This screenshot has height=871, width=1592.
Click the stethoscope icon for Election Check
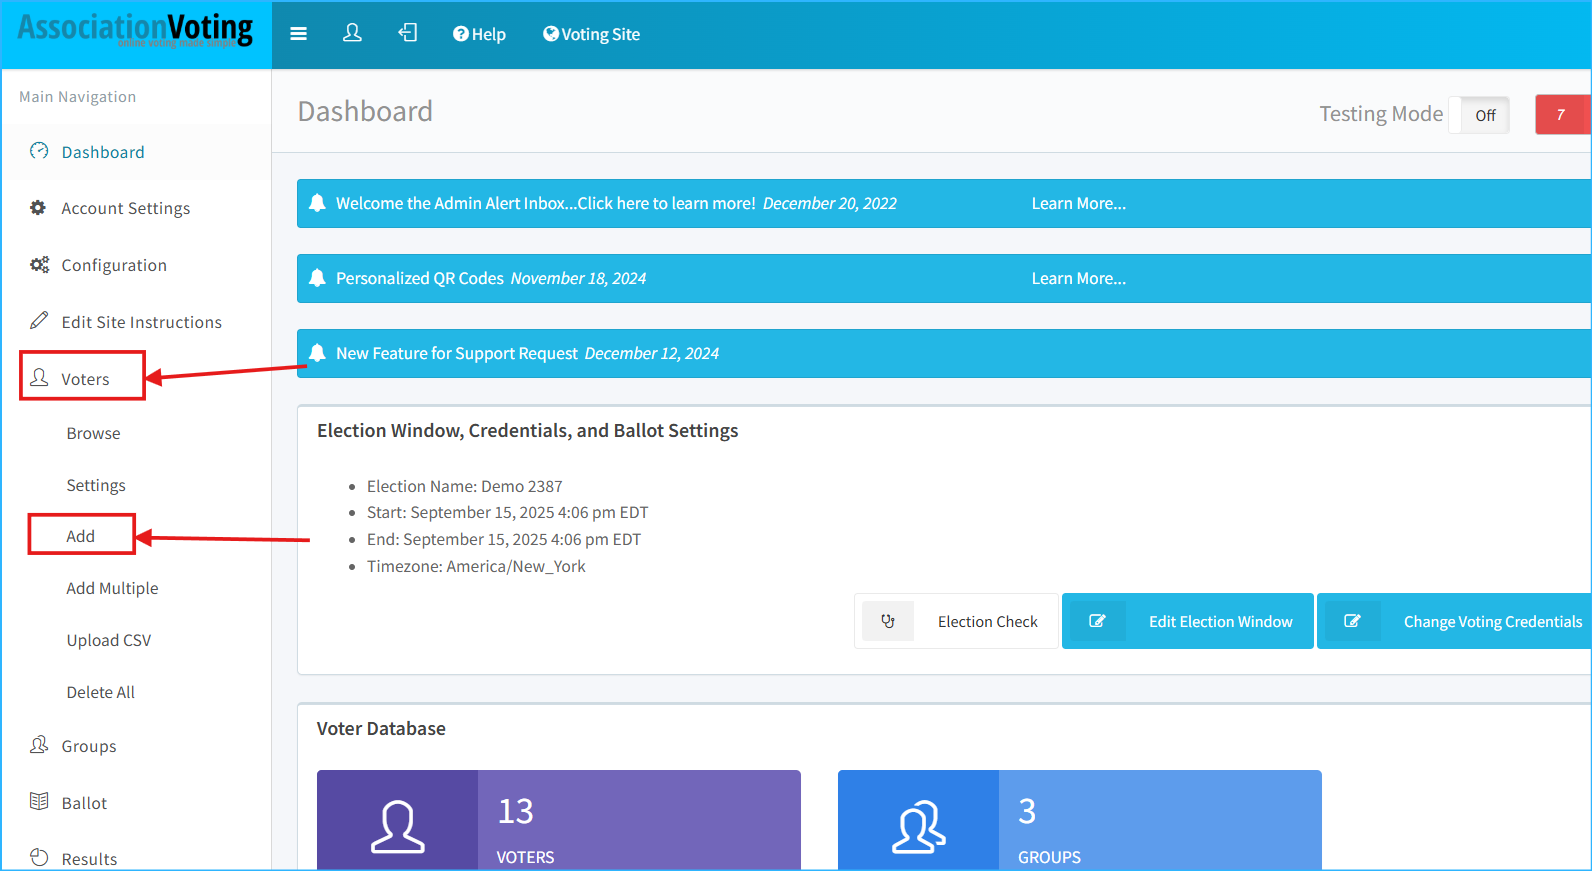tap(888, 621)
